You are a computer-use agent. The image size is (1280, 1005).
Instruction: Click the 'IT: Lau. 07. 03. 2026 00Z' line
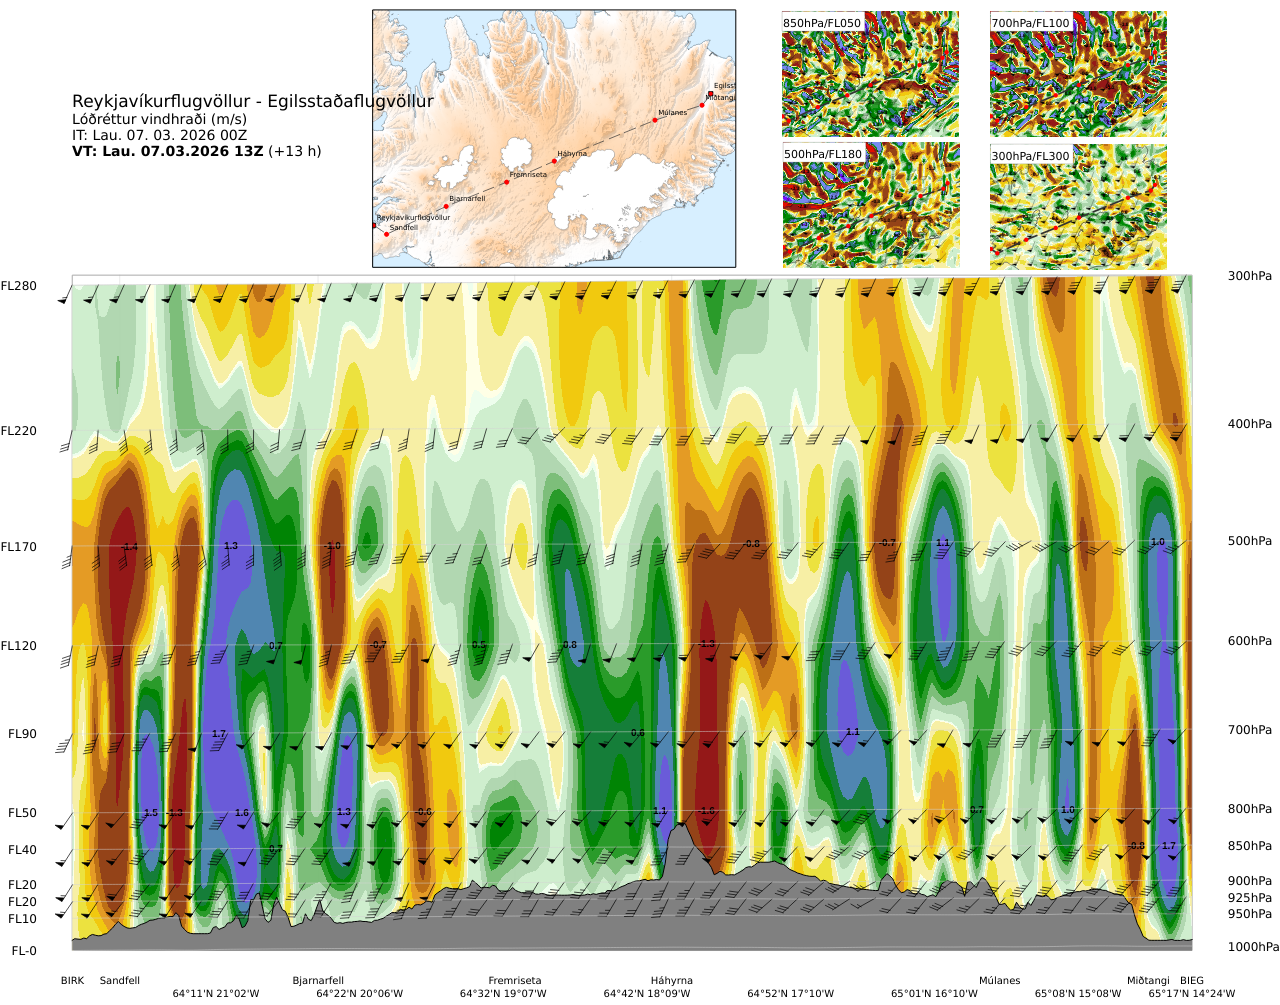pyautogui.click(x=160, y=135)
